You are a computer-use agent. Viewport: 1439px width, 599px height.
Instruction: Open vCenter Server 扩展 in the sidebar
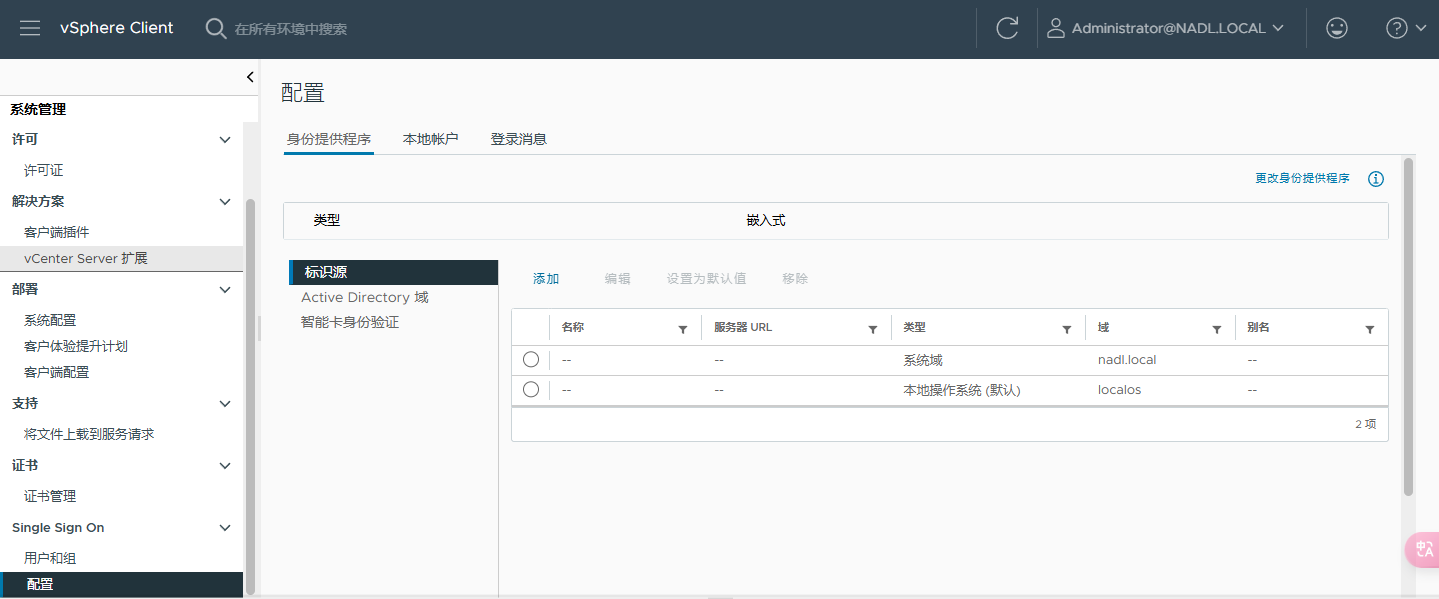(121, 259)
